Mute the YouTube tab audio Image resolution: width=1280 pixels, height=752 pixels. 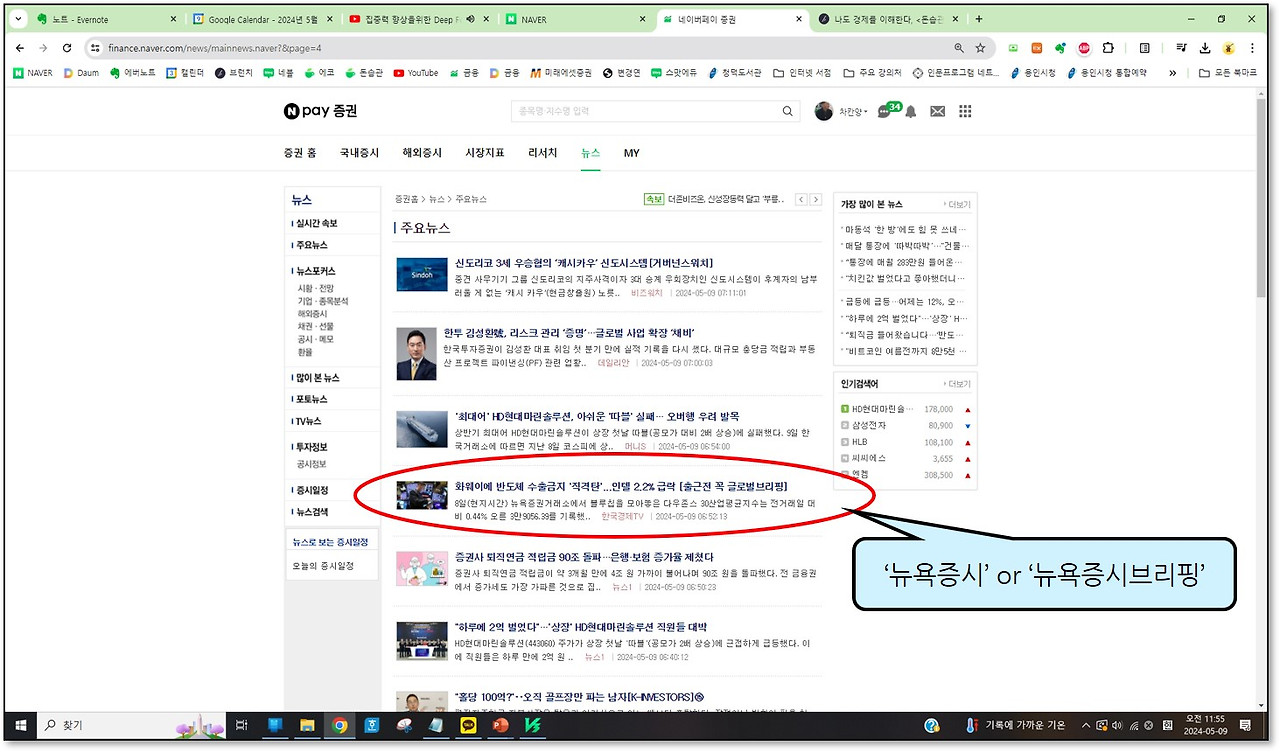click(470, 19)
